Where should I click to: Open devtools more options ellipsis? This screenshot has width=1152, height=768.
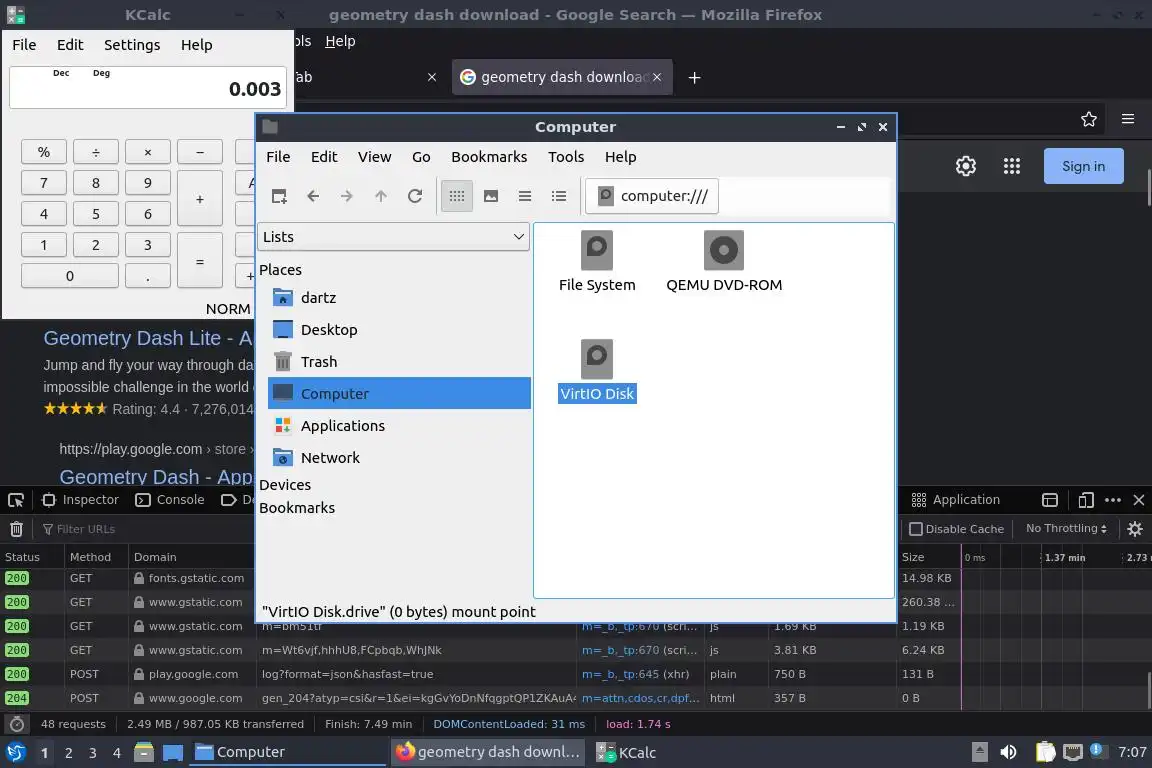coord(1113,500)
